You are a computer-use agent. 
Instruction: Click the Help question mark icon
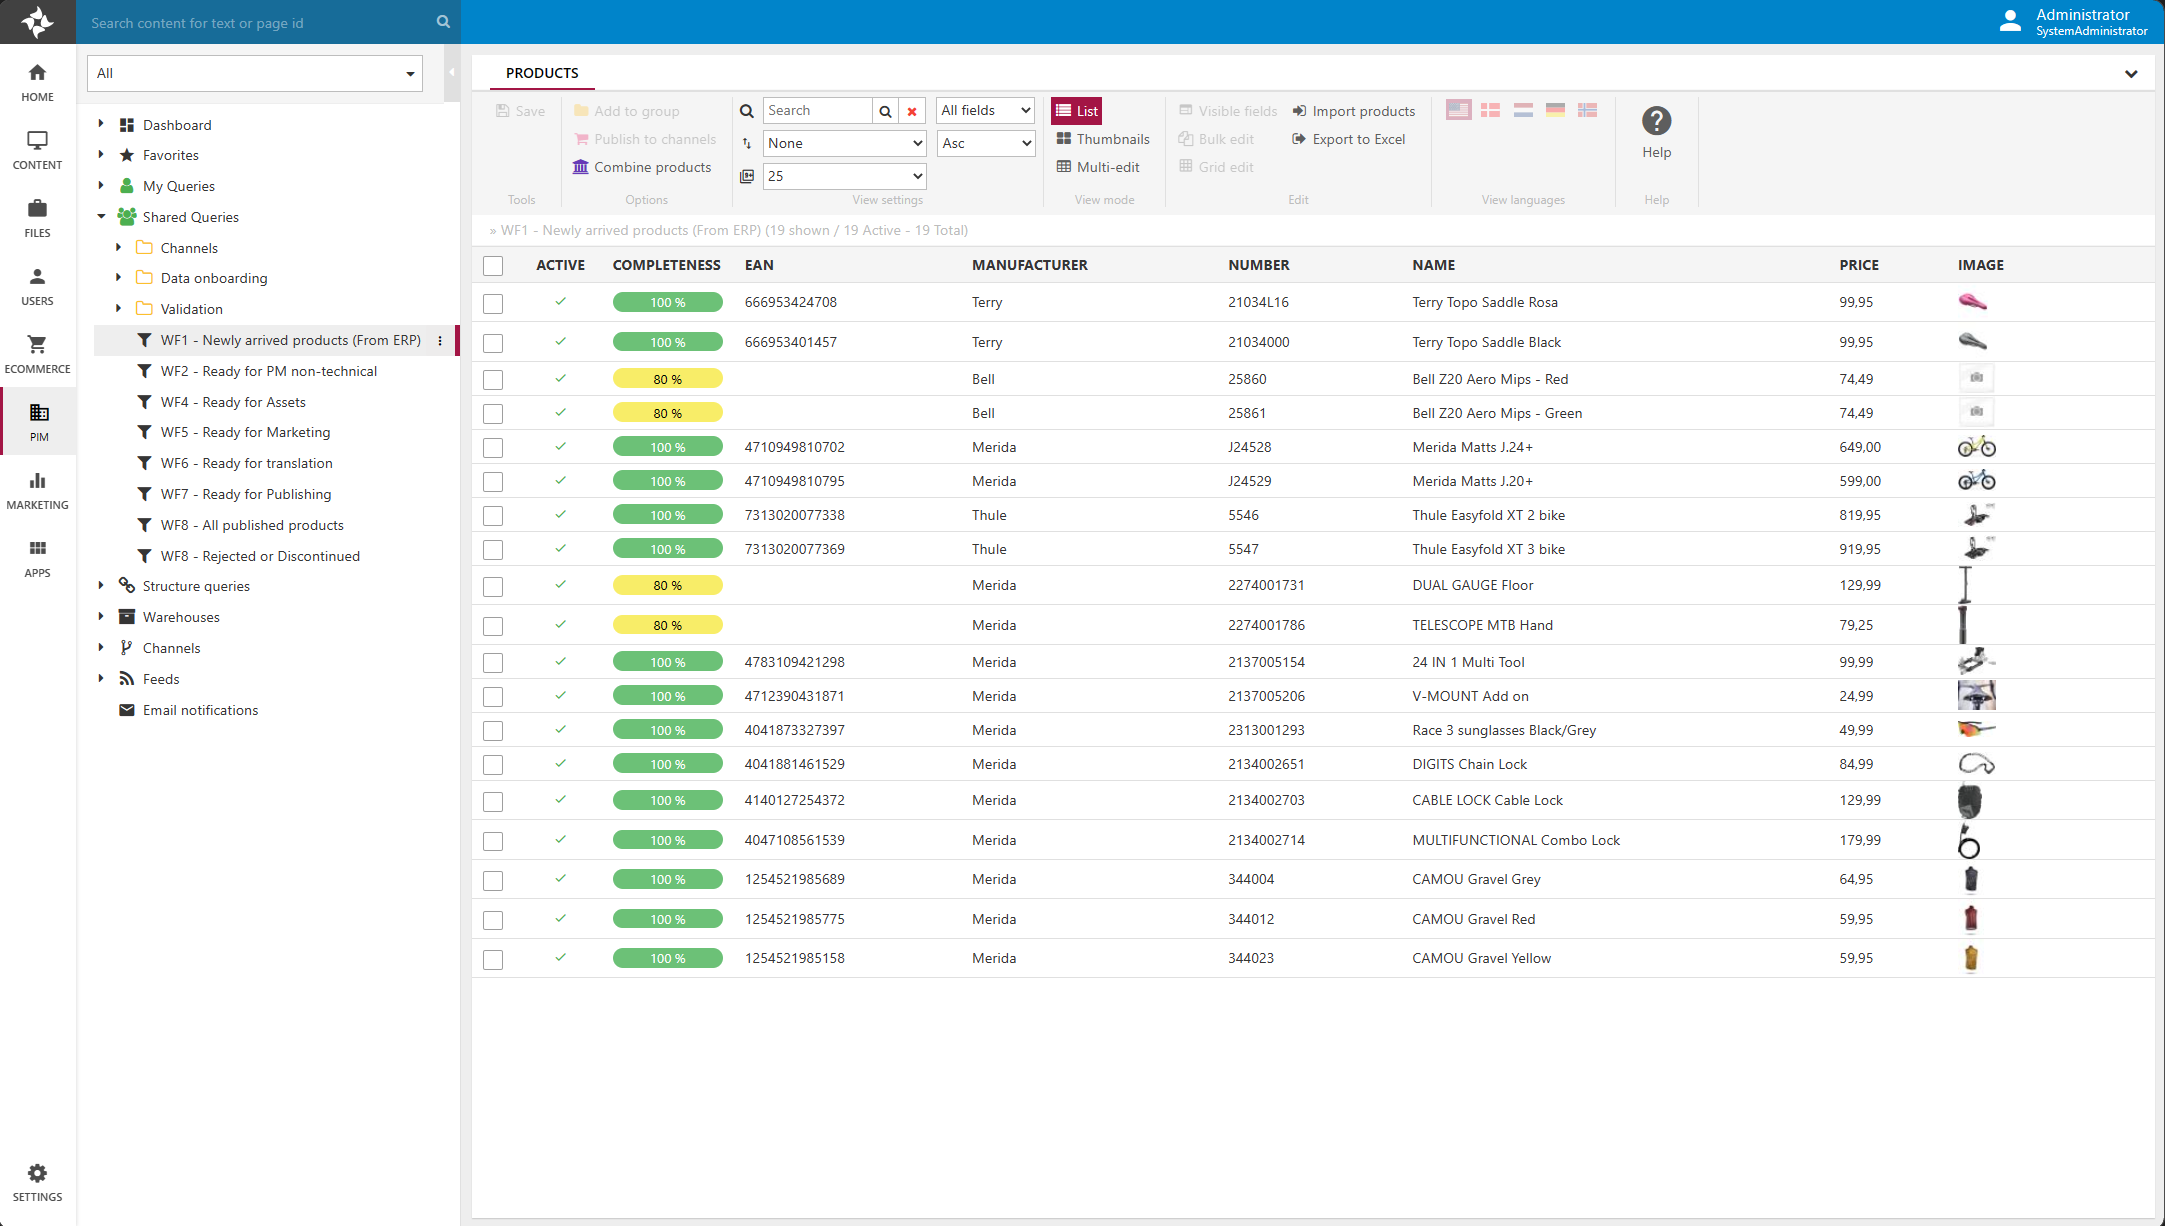click(1656, 121)
